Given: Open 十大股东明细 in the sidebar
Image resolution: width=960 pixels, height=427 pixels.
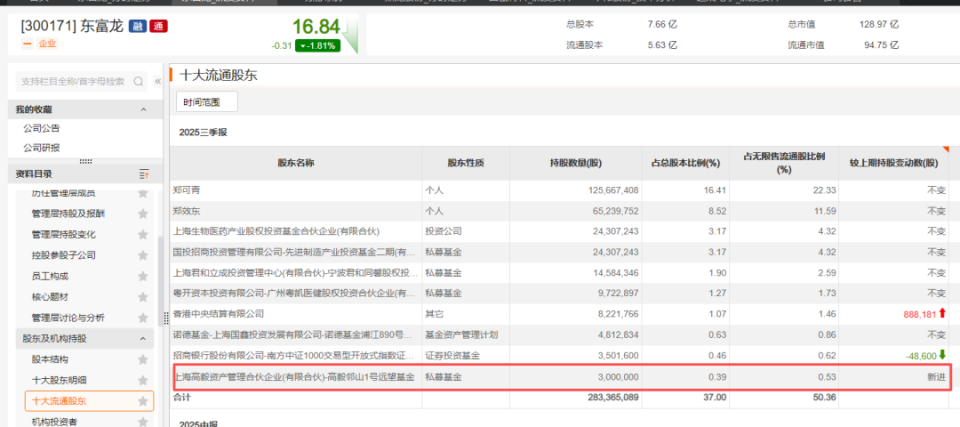Looking at the screenshot, I should coord(59,380).
